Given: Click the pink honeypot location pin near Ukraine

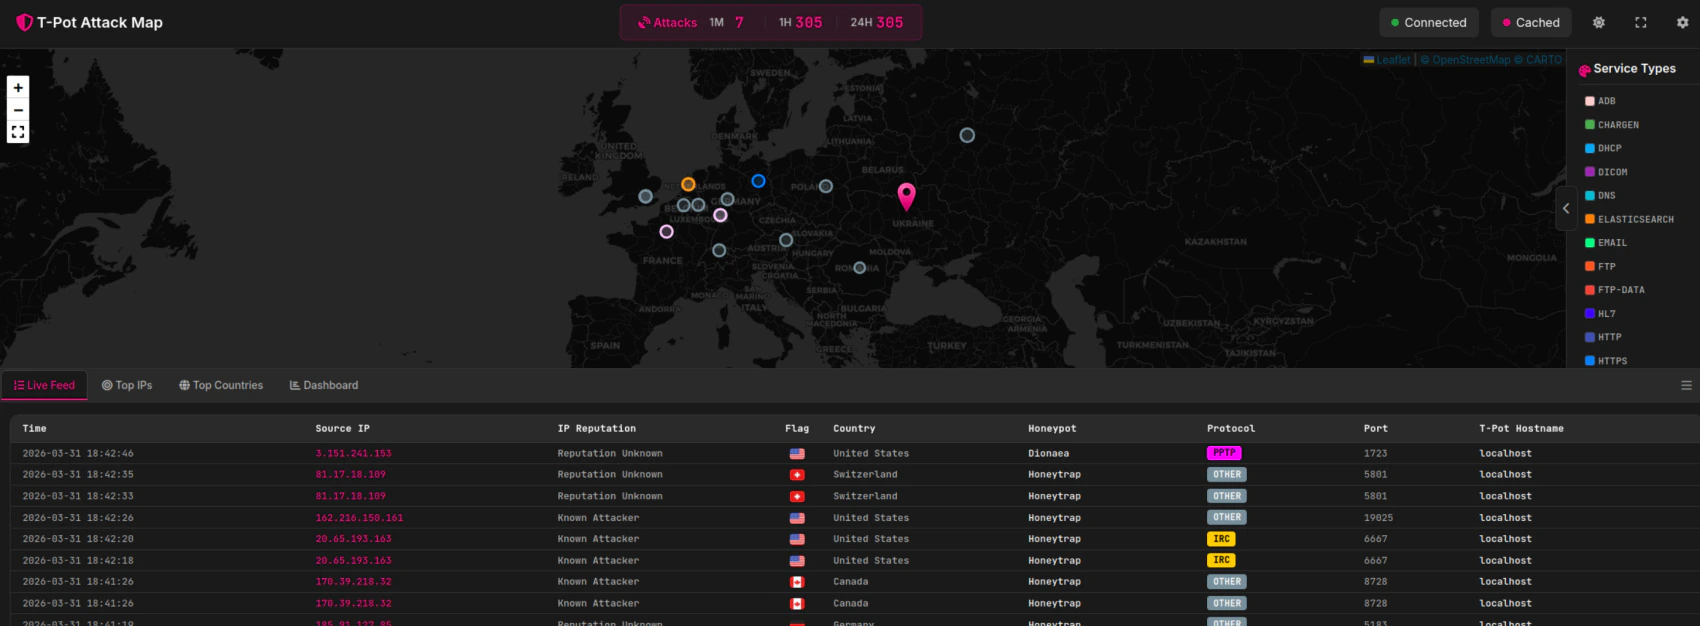Looking at the screenshot, I should [x=907, y=196].
